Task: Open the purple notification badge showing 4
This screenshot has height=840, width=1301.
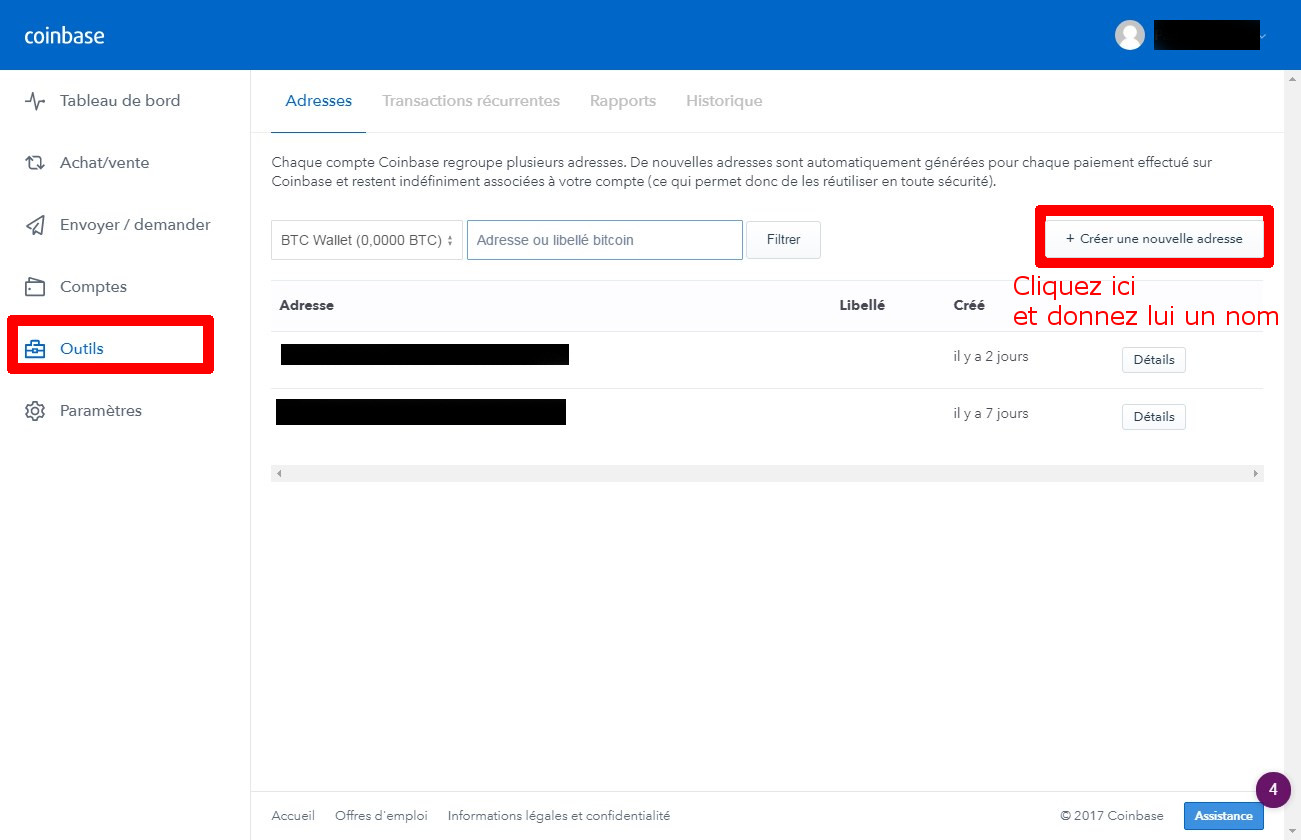Action: click(1273, 789)
